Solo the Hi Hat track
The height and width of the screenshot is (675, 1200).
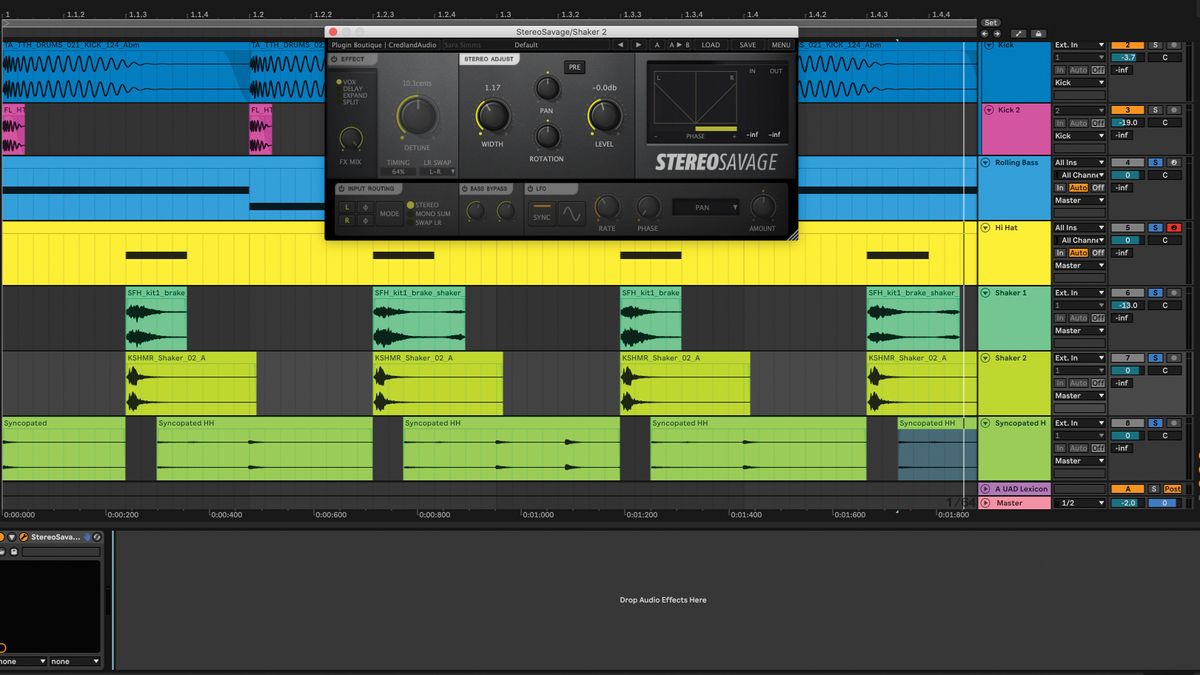[x=1155, y=226]
